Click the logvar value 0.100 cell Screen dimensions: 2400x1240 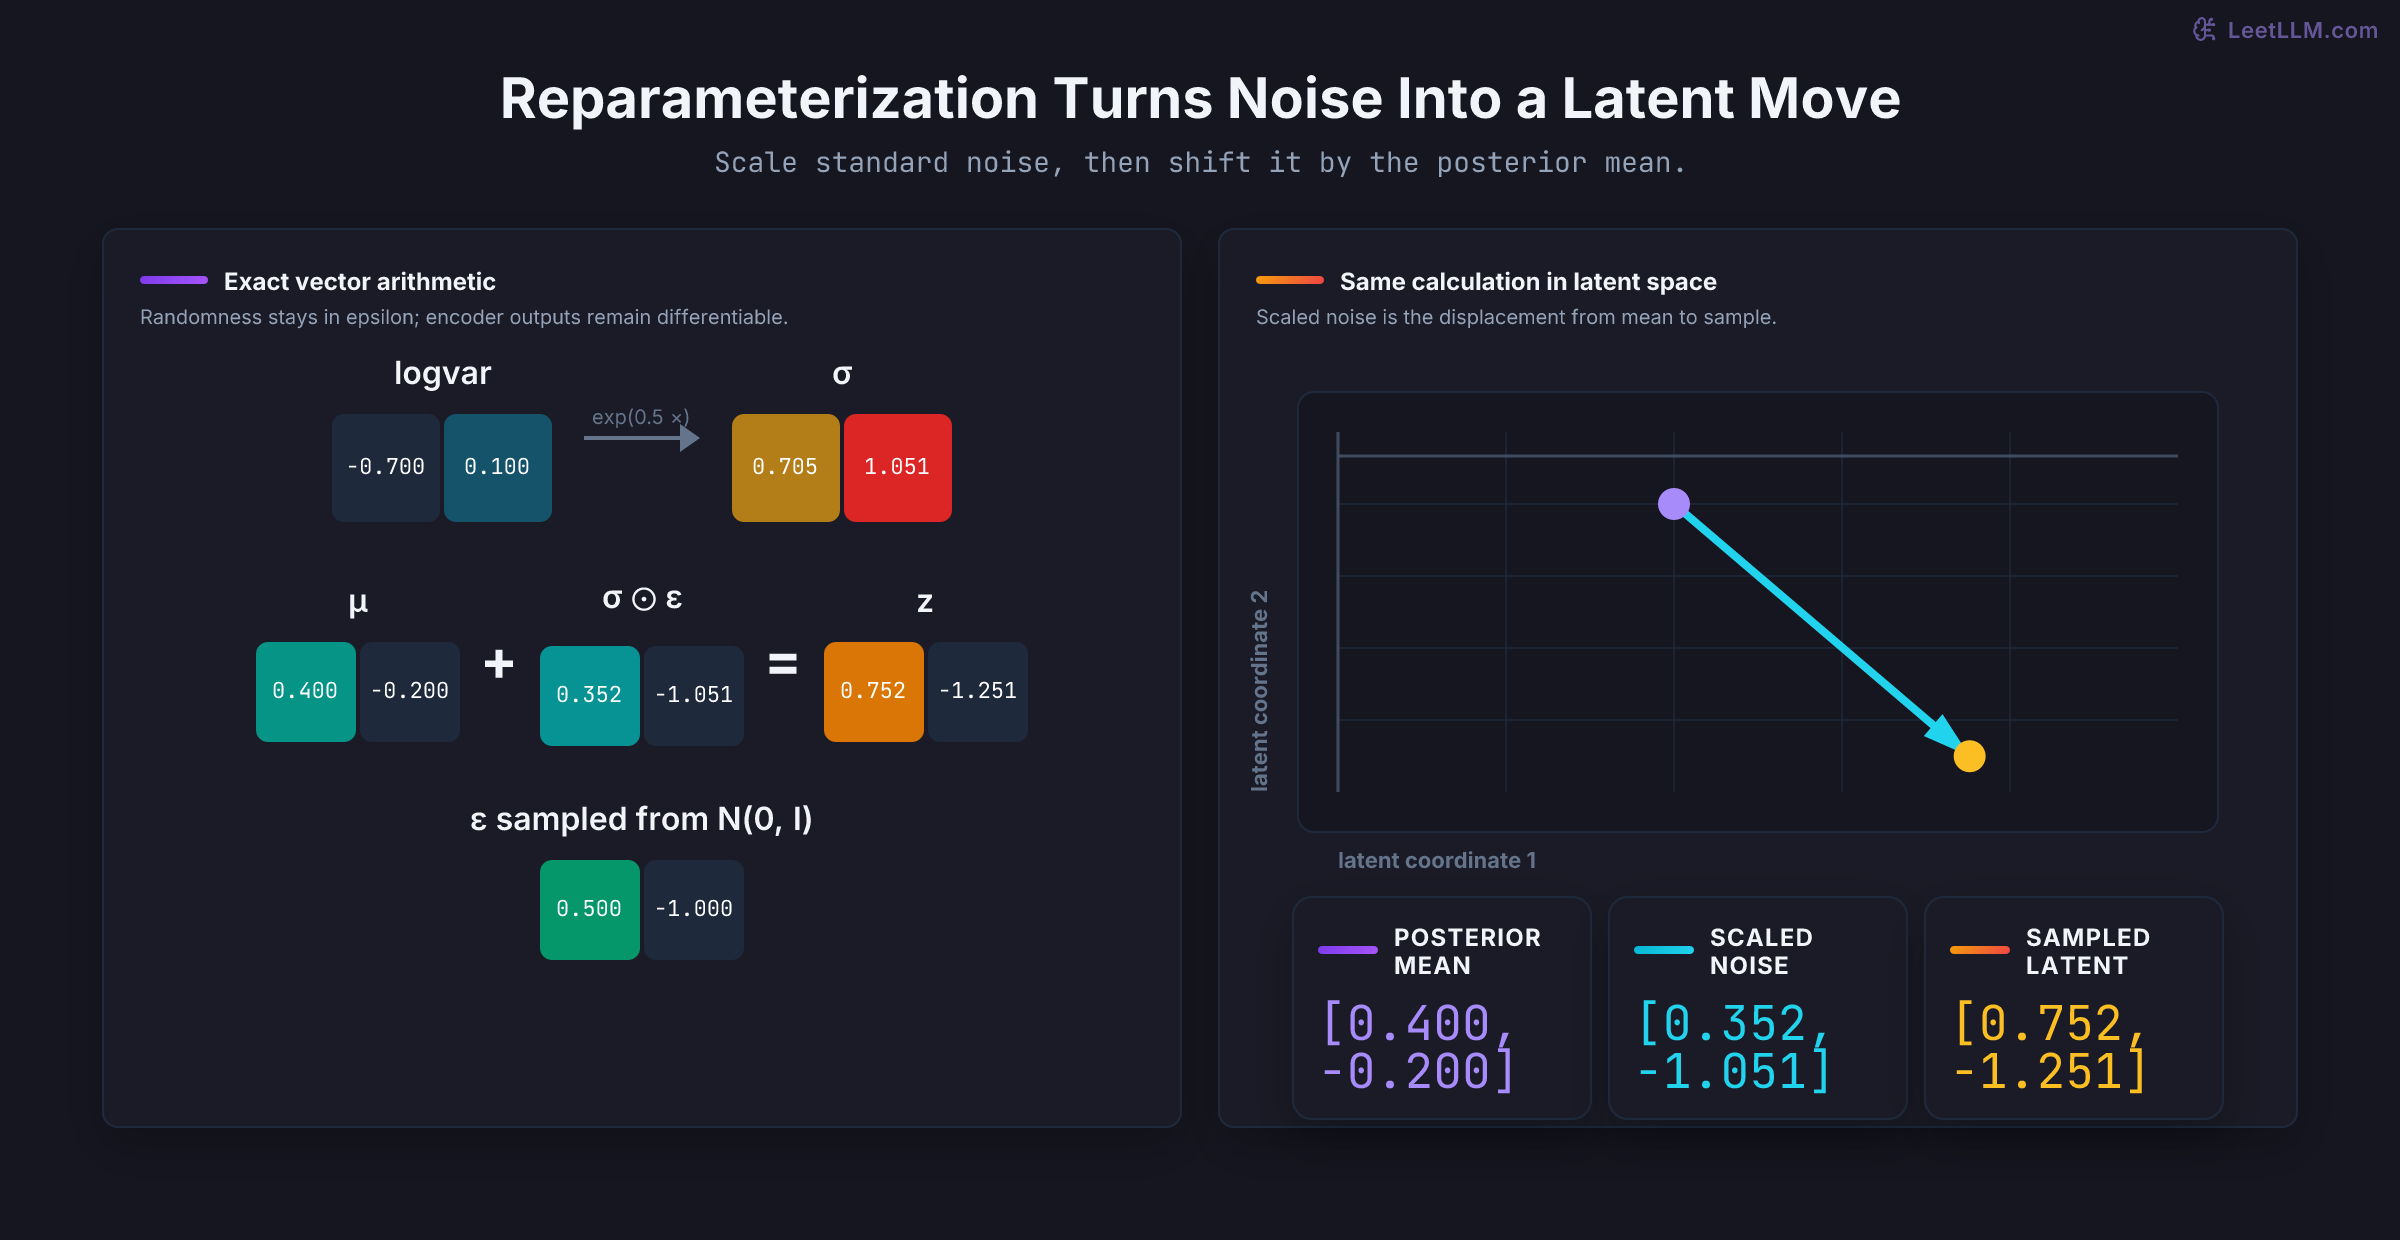coord(497,467)
